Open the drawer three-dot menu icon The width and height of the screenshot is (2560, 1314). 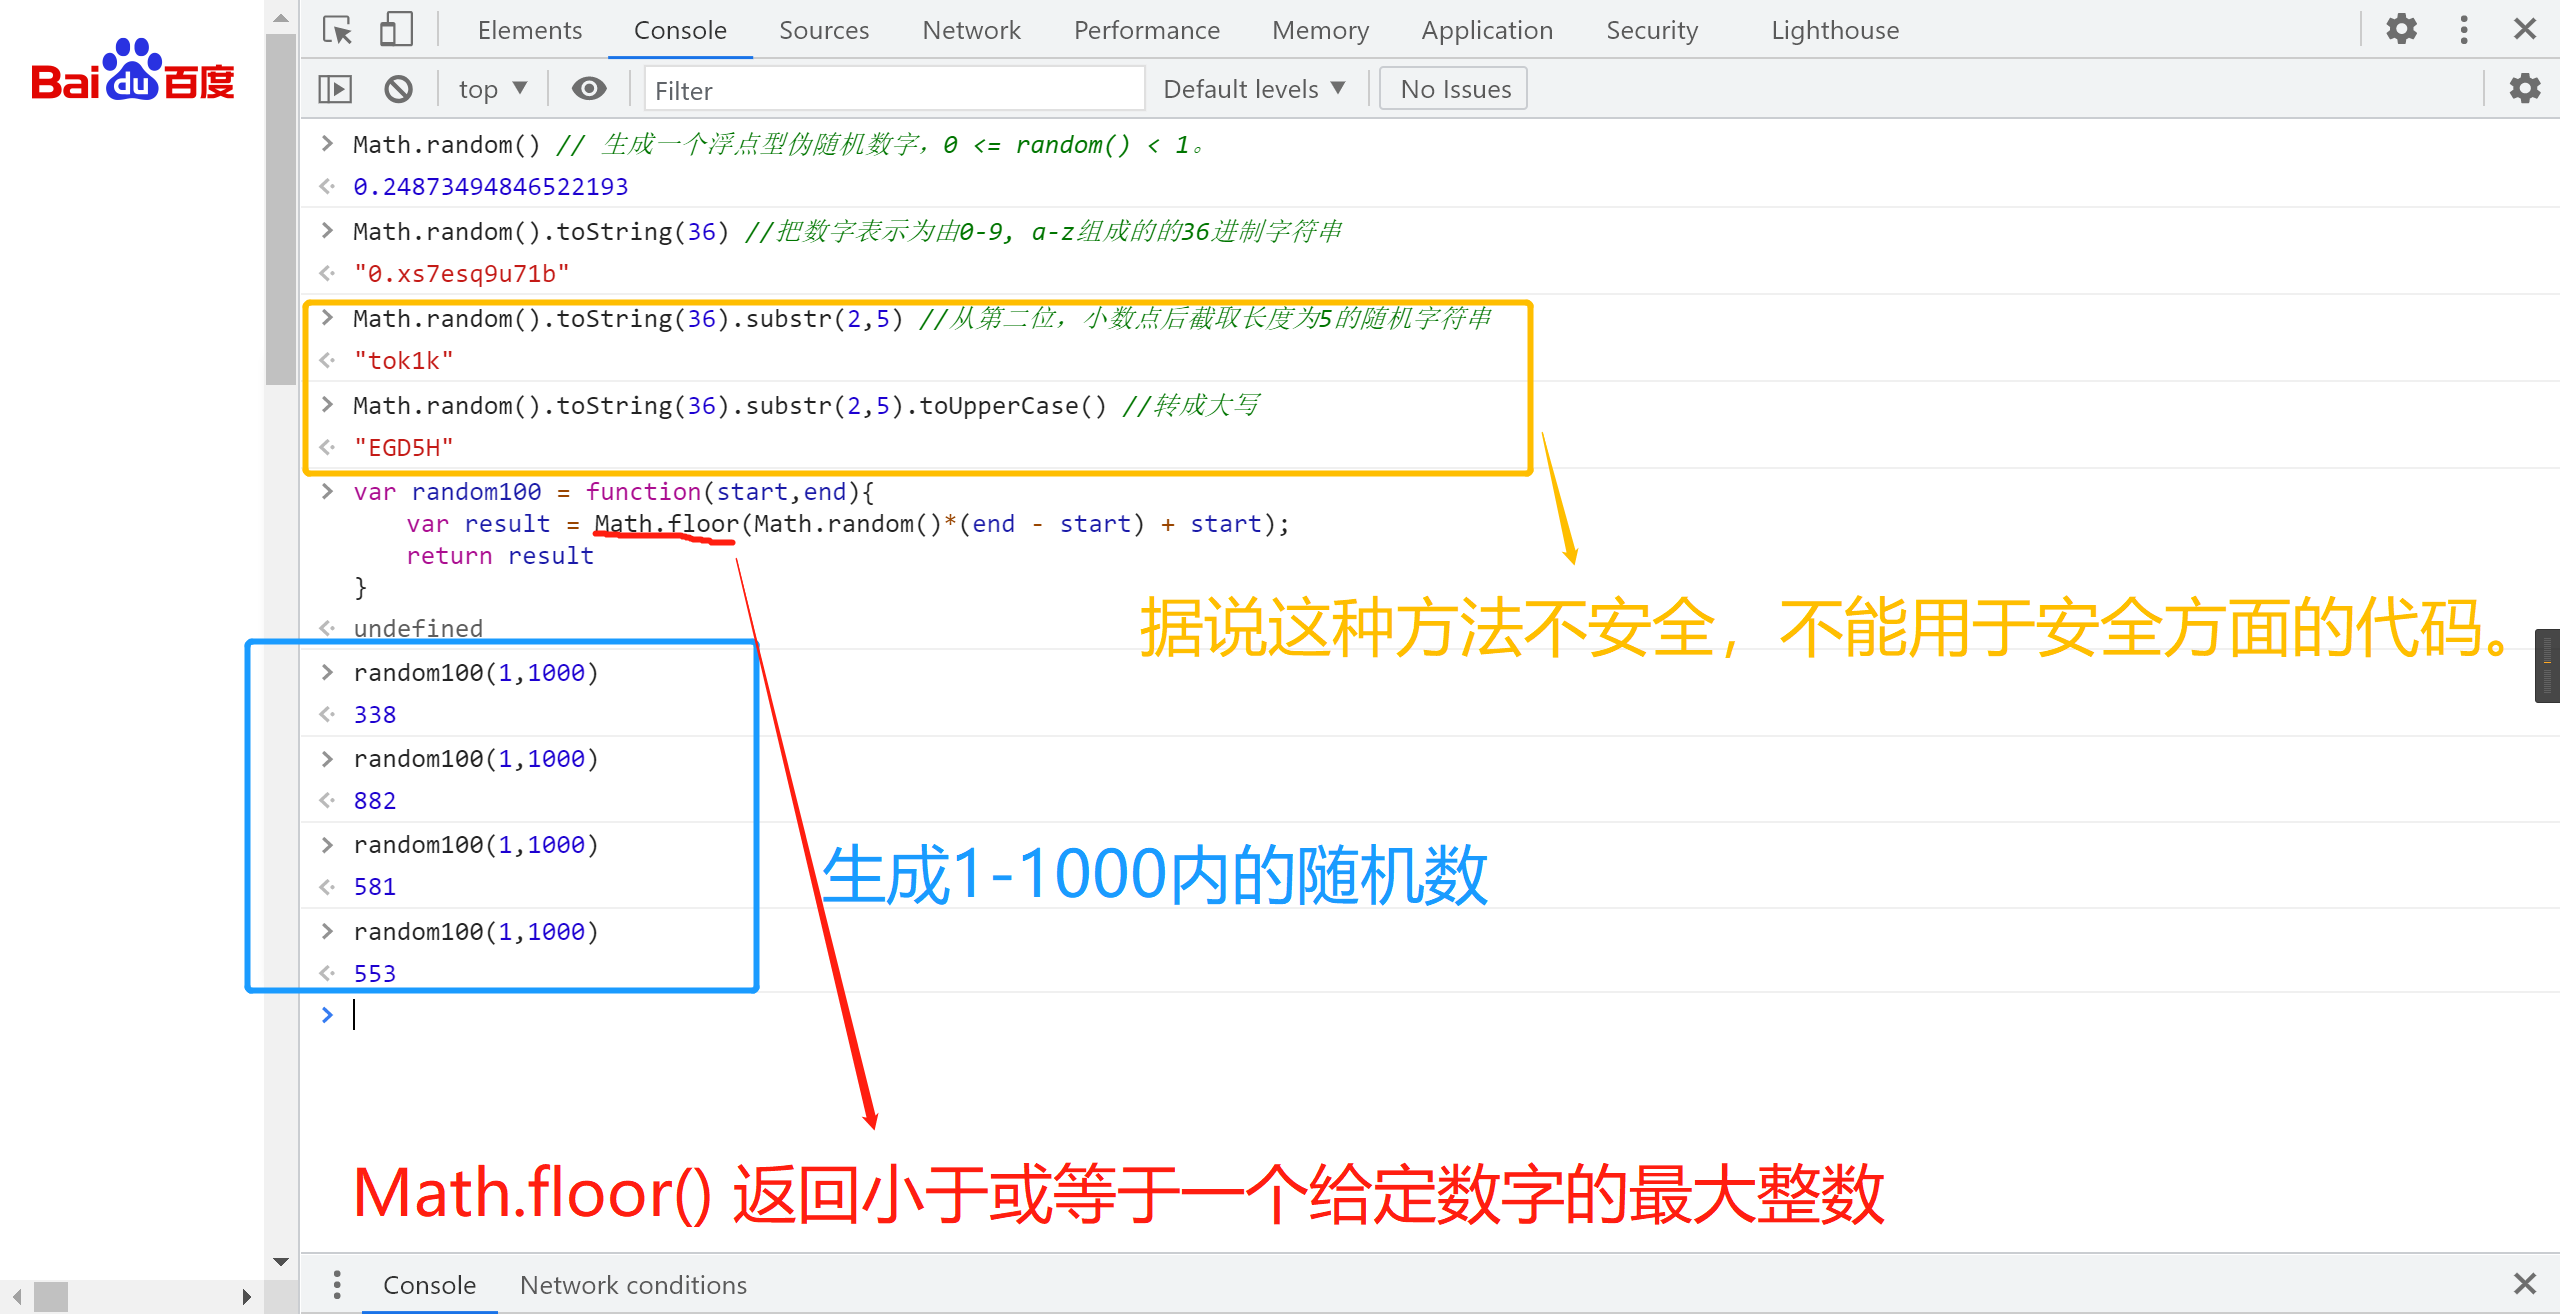[337, 1285]
